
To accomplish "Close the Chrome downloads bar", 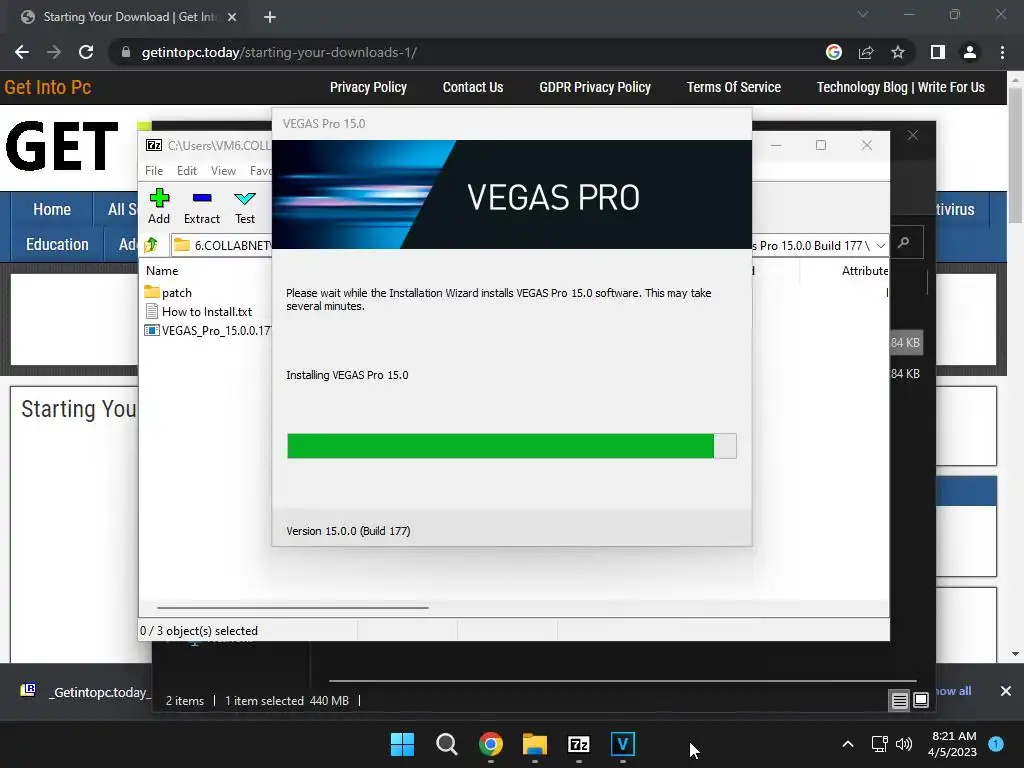I will [1006, 691].
